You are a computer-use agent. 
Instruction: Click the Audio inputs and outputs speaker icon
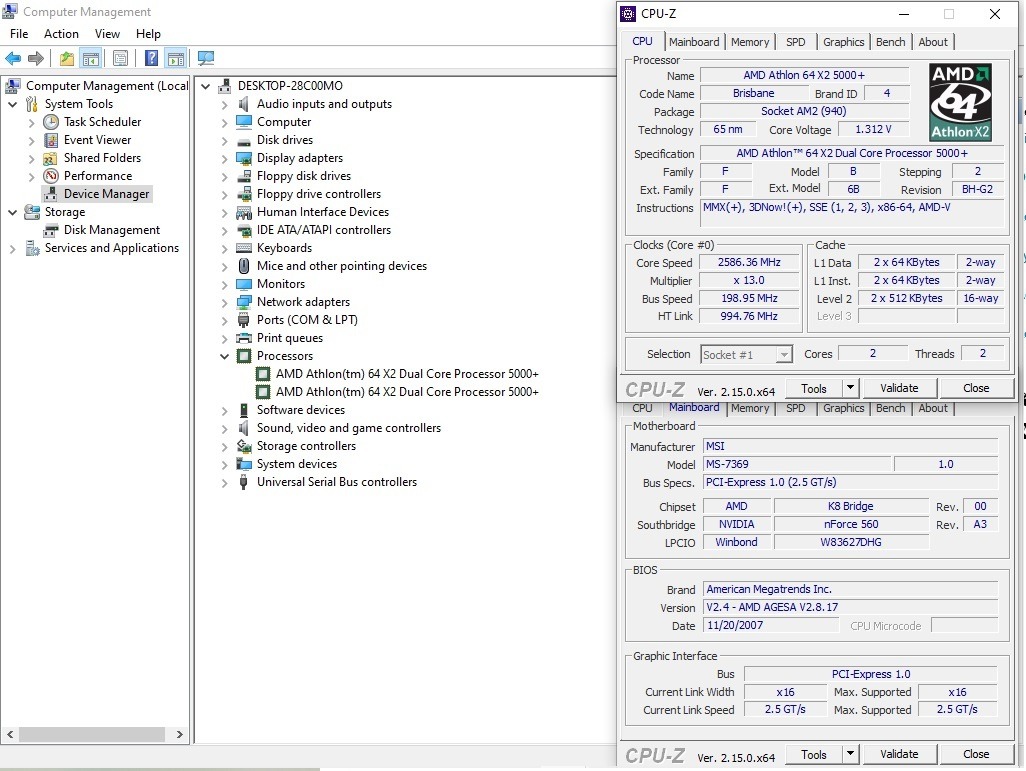coord(243,104)
